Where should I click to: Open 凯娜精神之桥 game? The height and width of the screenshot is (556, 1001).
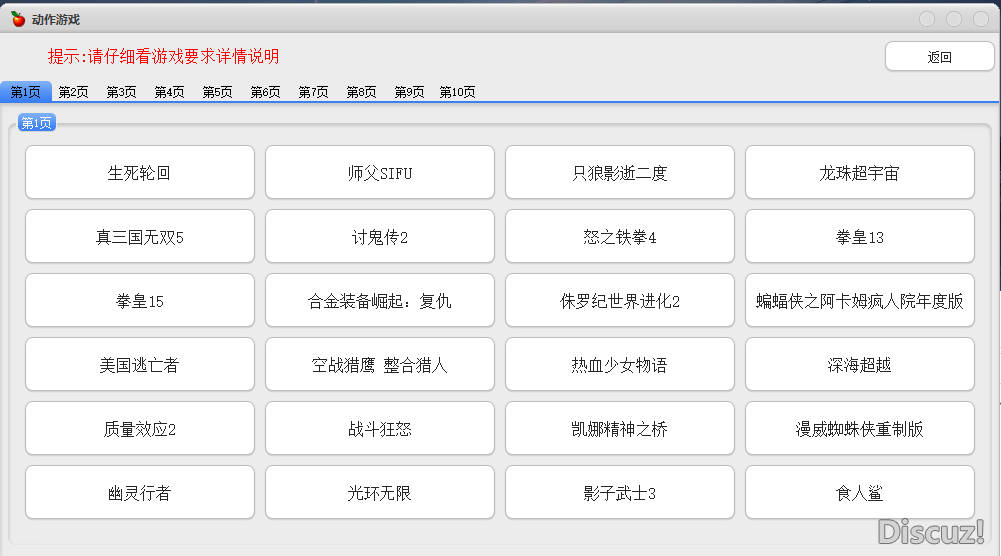(x=620, y=428)
